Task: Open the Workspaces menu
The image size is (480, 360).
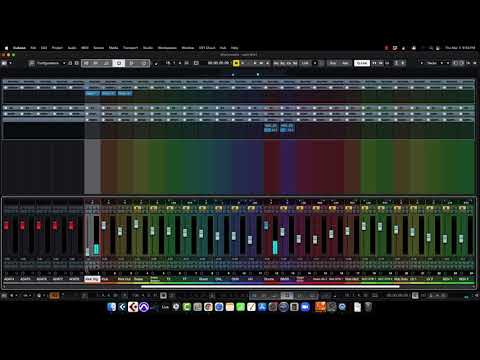Action: click(x=167, y=48)
